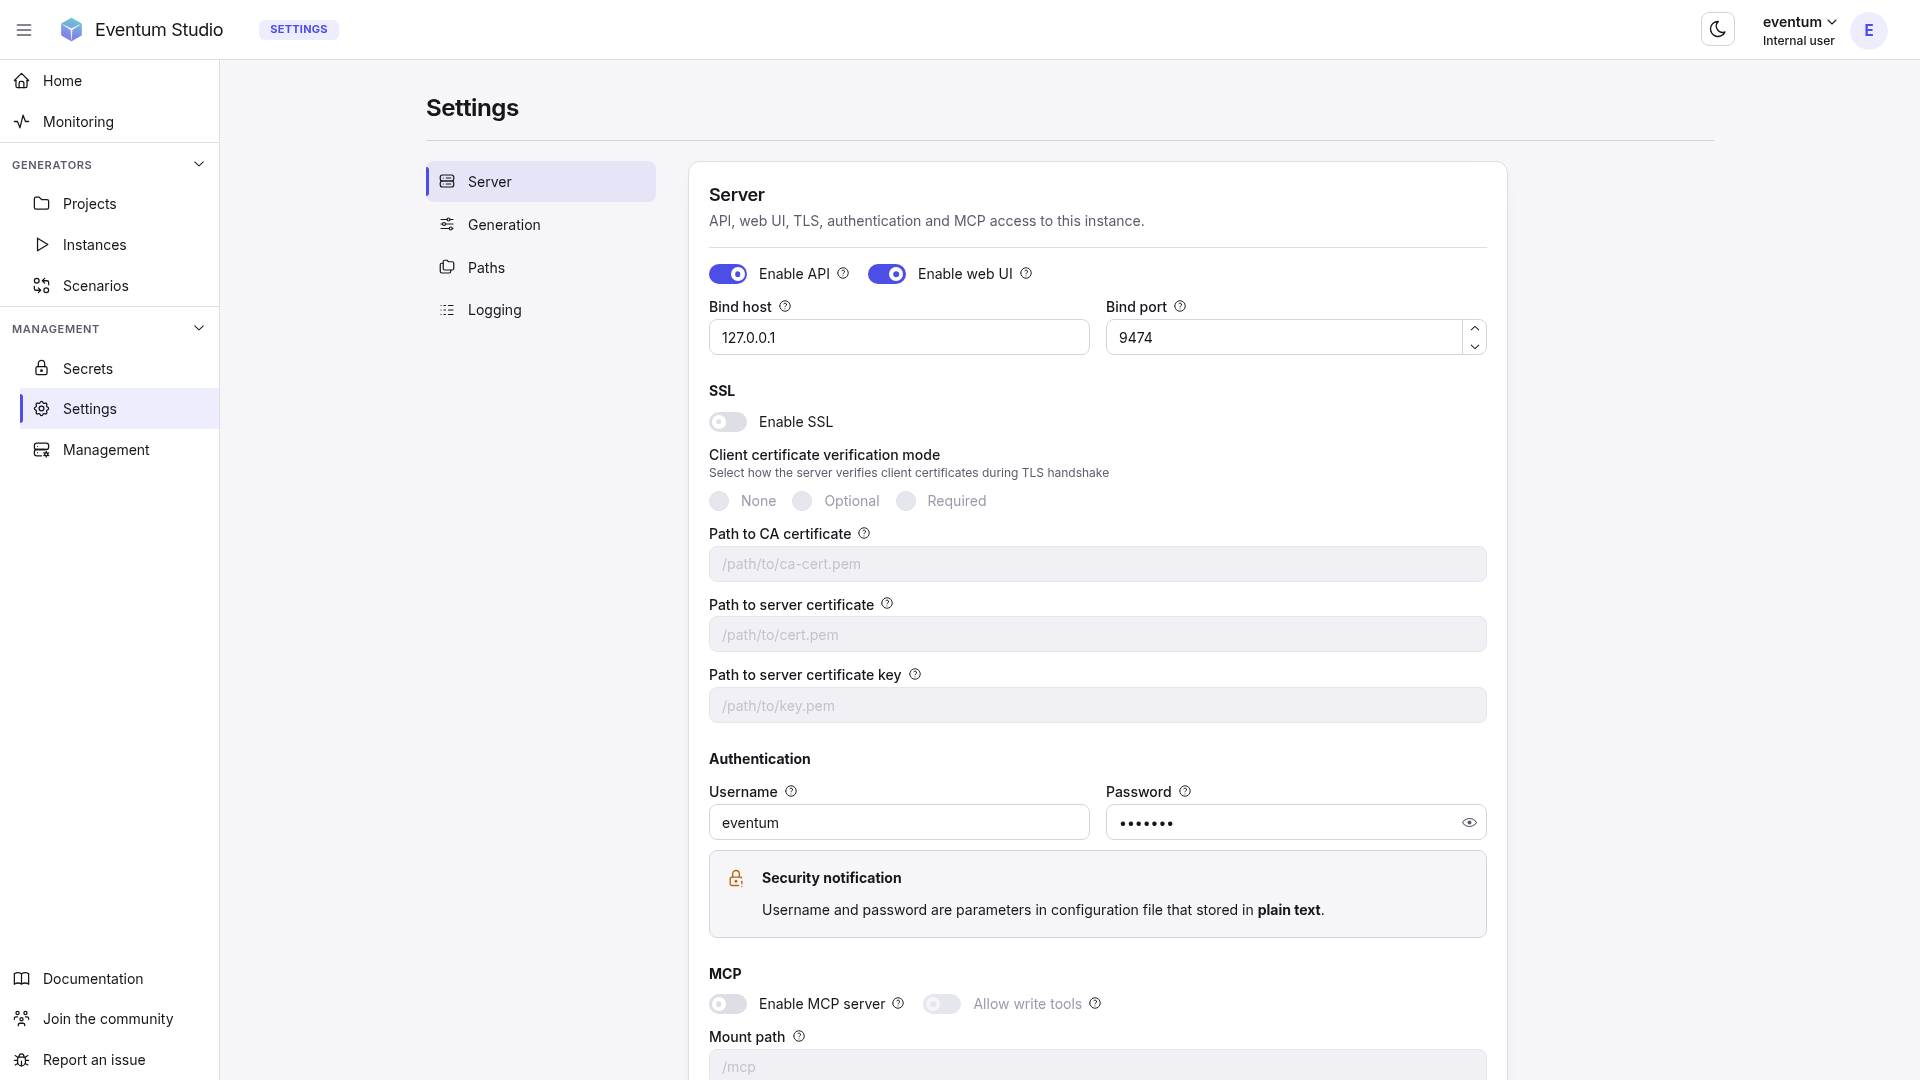Toggle the hamburger sidebar menu icon
The image size is (1920, 1080).
coord(24,30)
